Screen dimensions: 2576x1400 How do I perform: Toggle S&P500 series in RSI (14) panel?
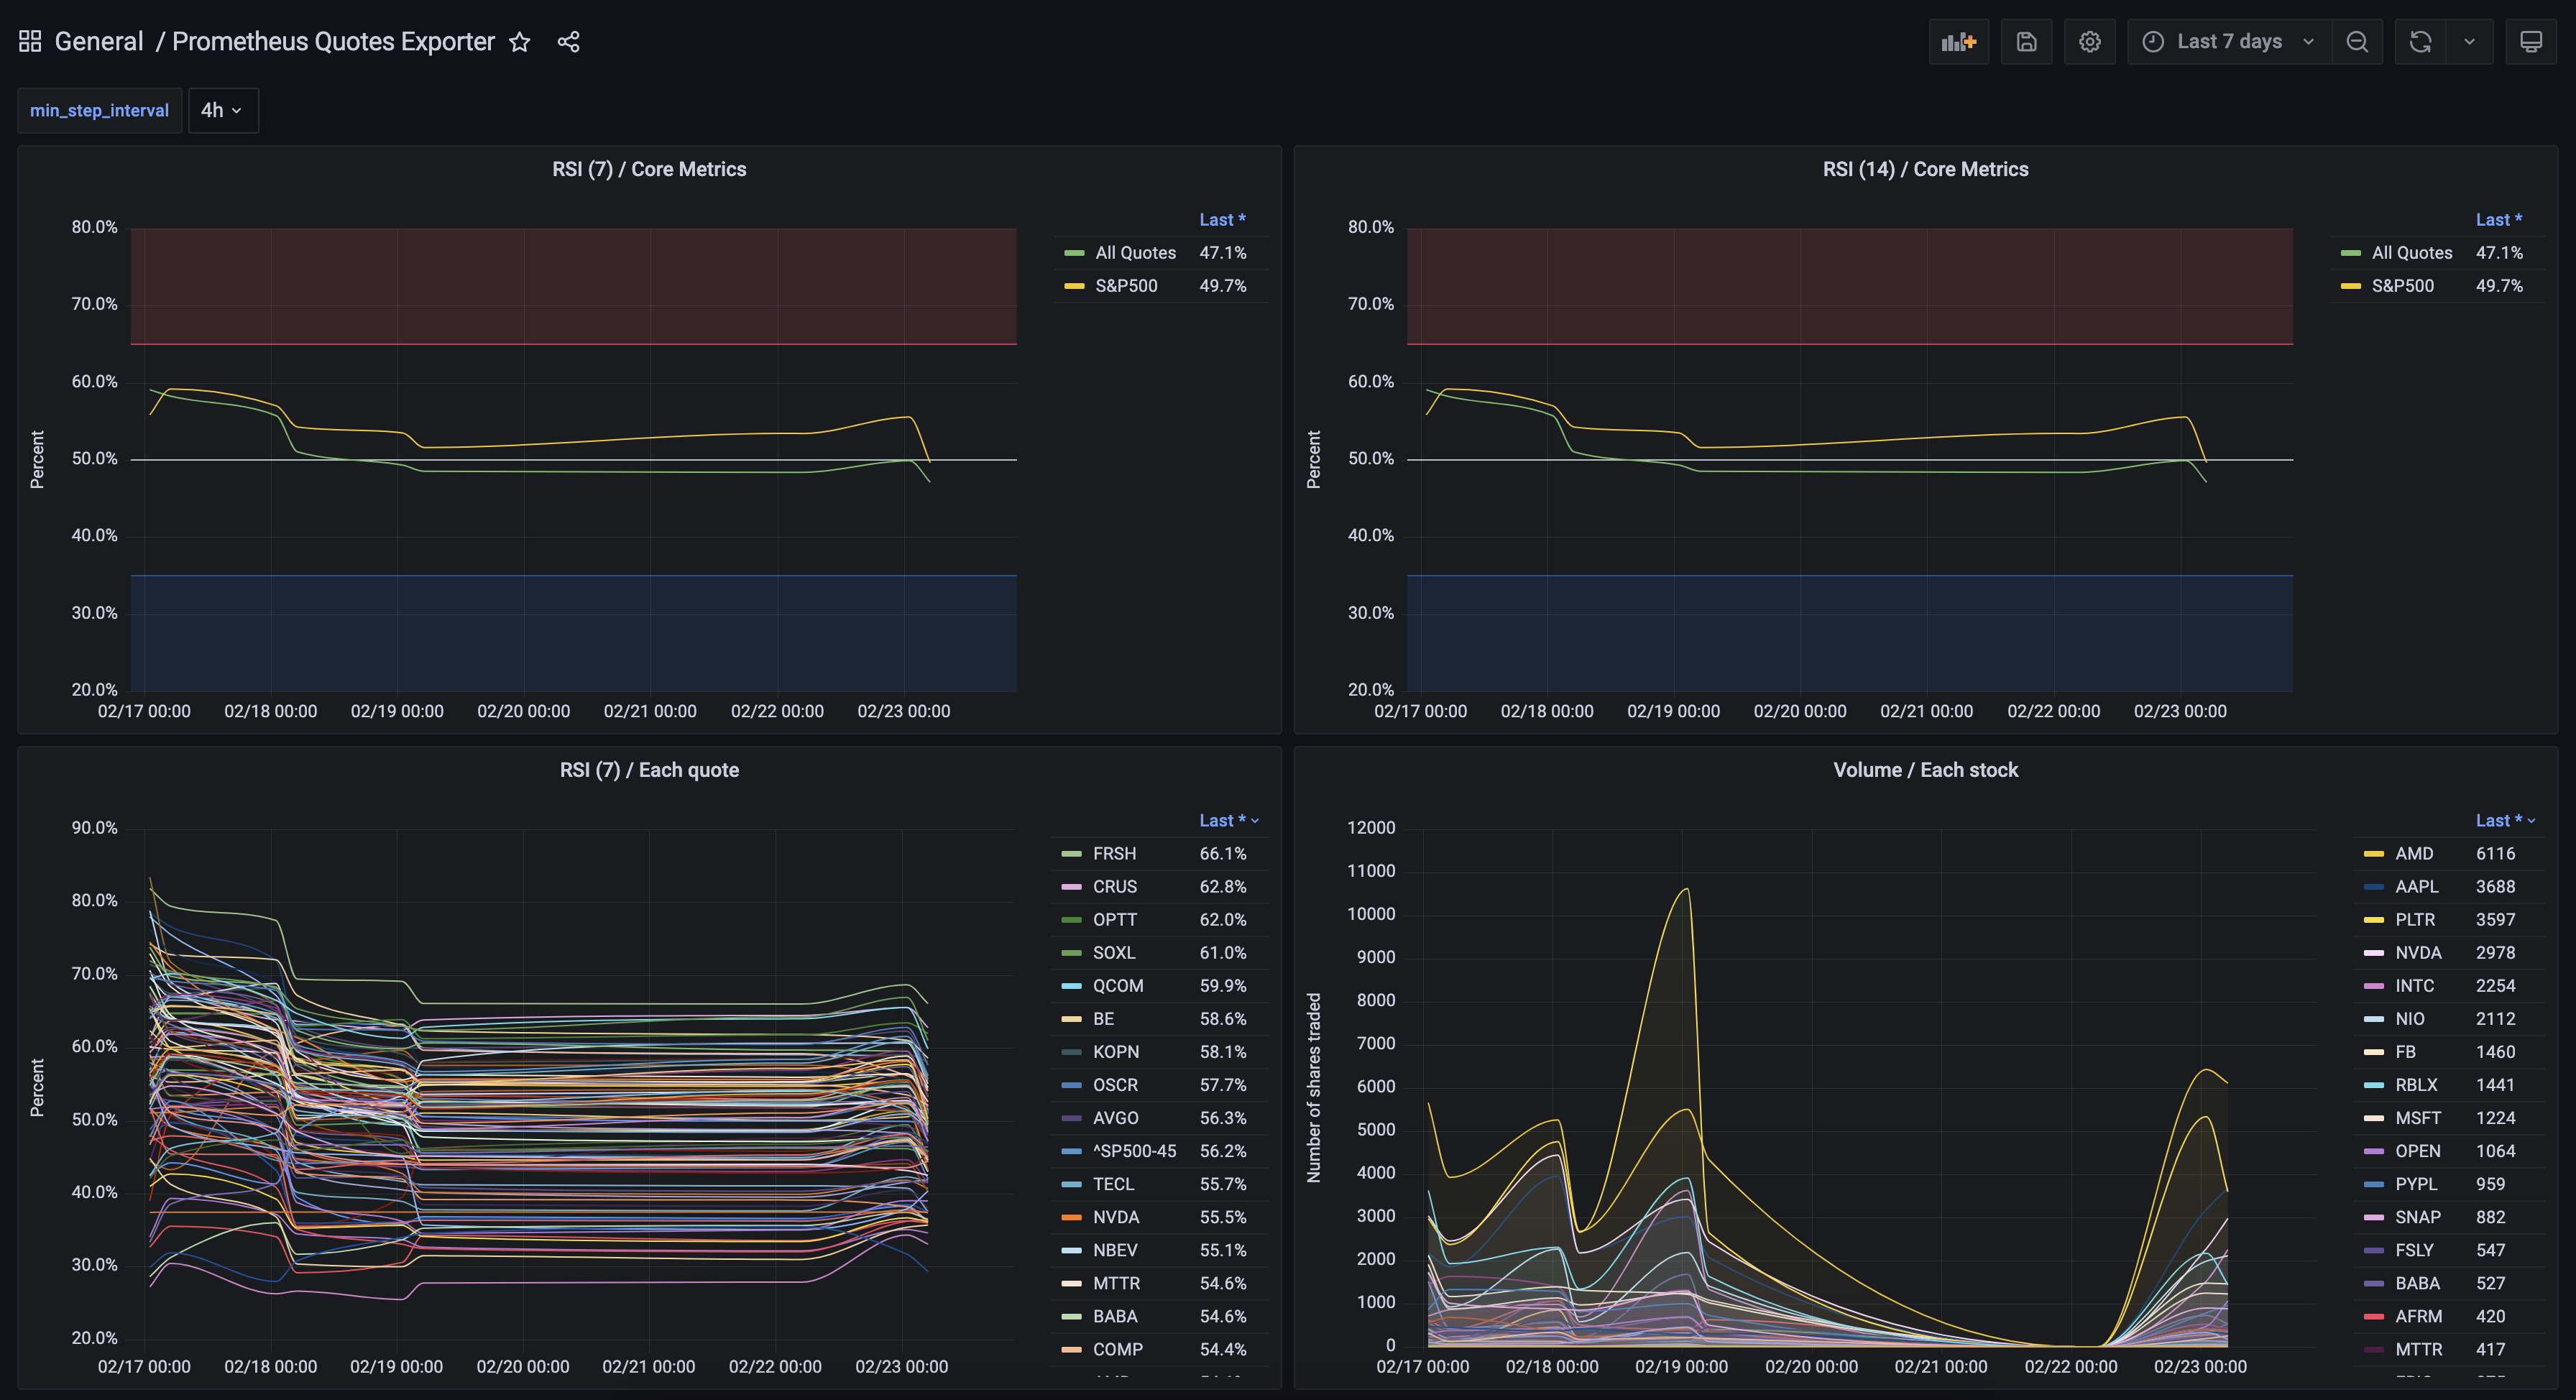tap(2402, 286)
